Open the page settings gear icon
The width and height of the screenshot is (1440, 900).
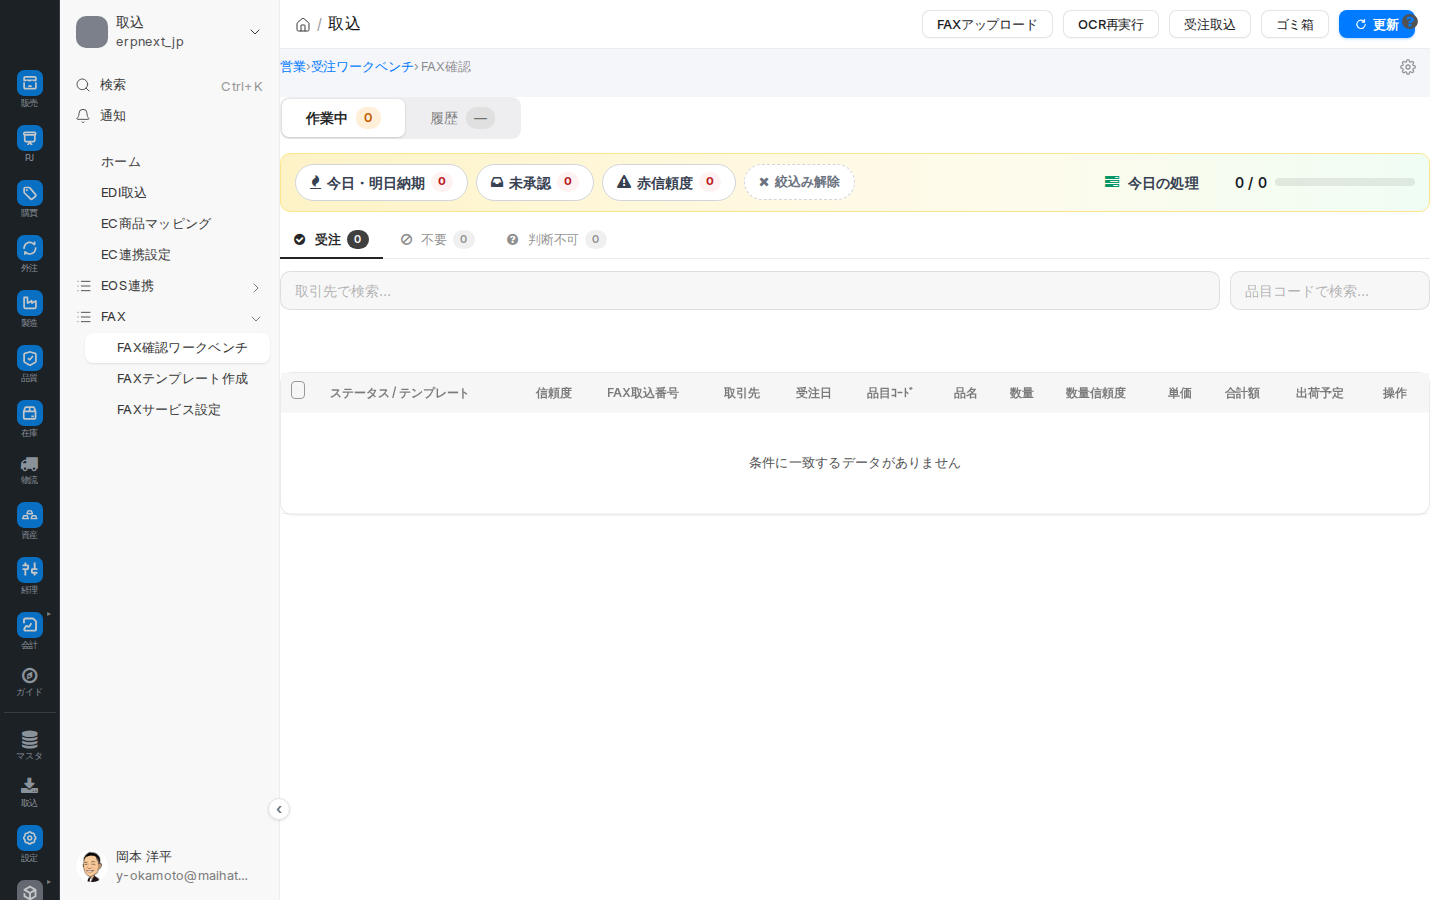coord(1408,67)
